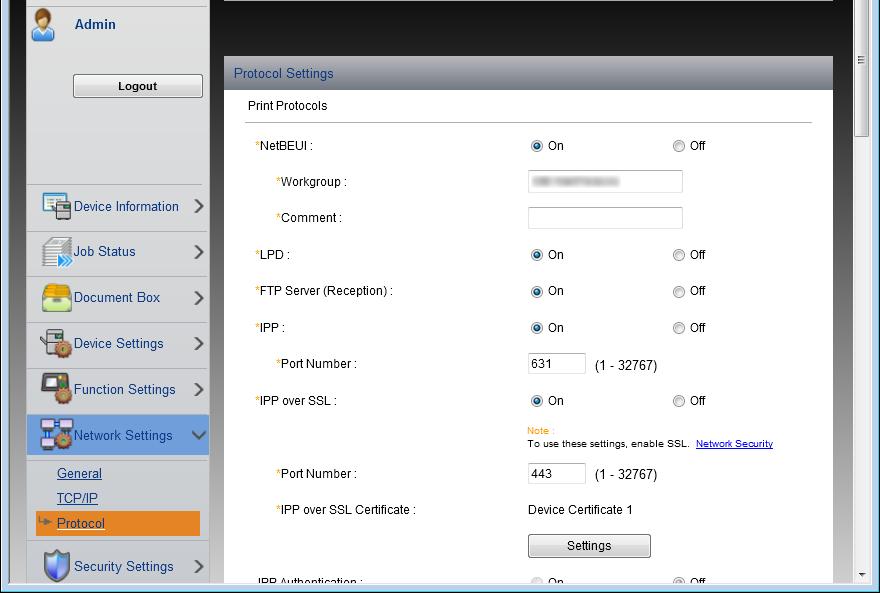Enable FTP Server (Reception)
Image resolution: width=880 pixels, height=593 pixels.
coord(537,291)
